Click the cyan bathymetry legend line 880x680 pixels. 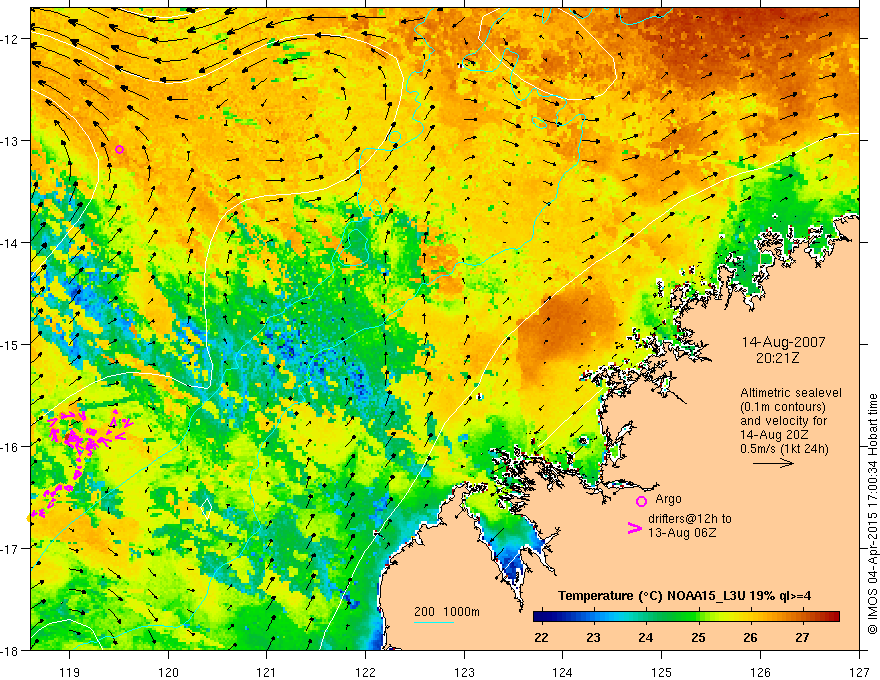tap(434, 622)
